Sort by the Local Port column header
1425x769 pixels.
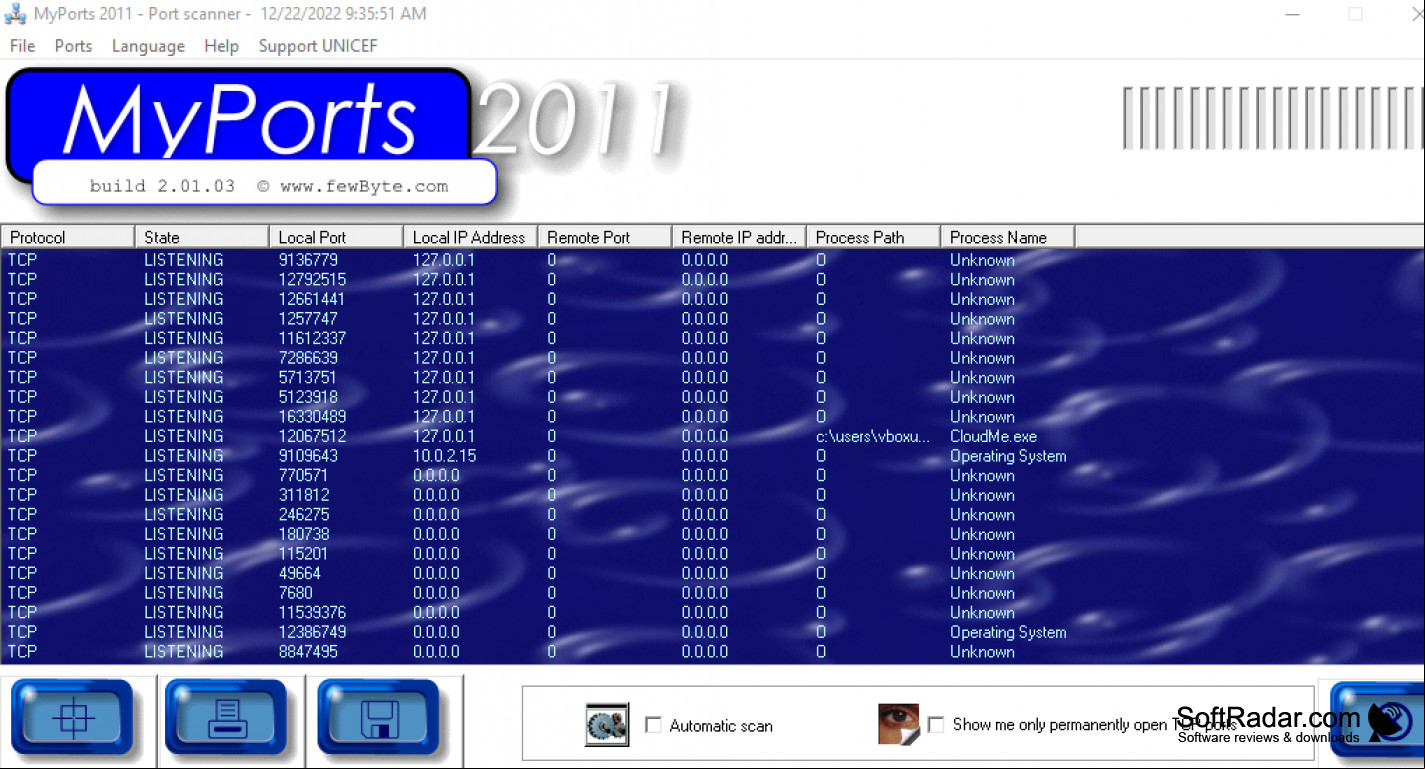point(336,237)
